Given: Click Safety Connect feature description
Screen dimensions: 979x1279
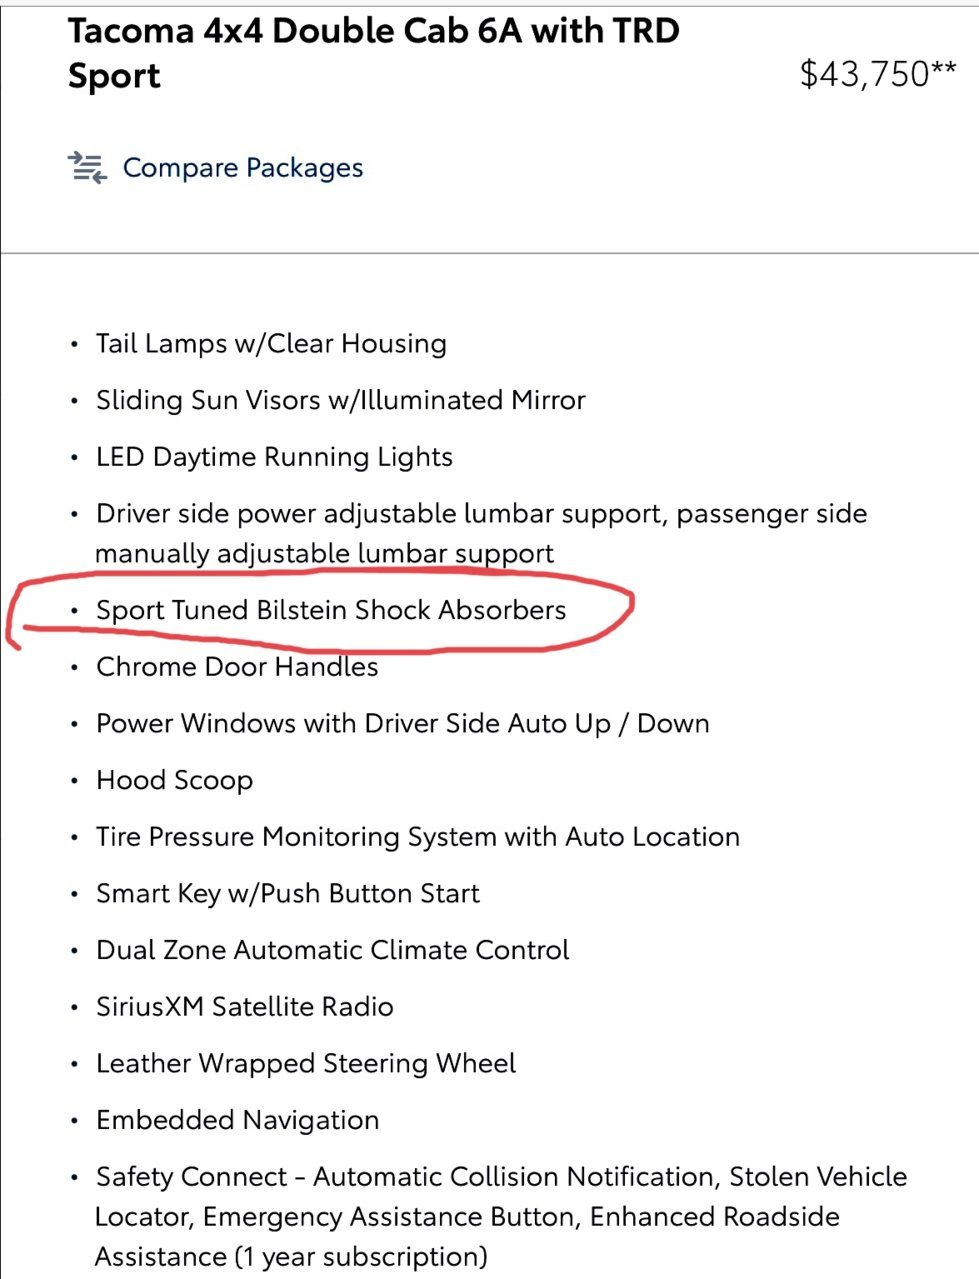Looking at the screenshot, I should (x=501, y=1216).
